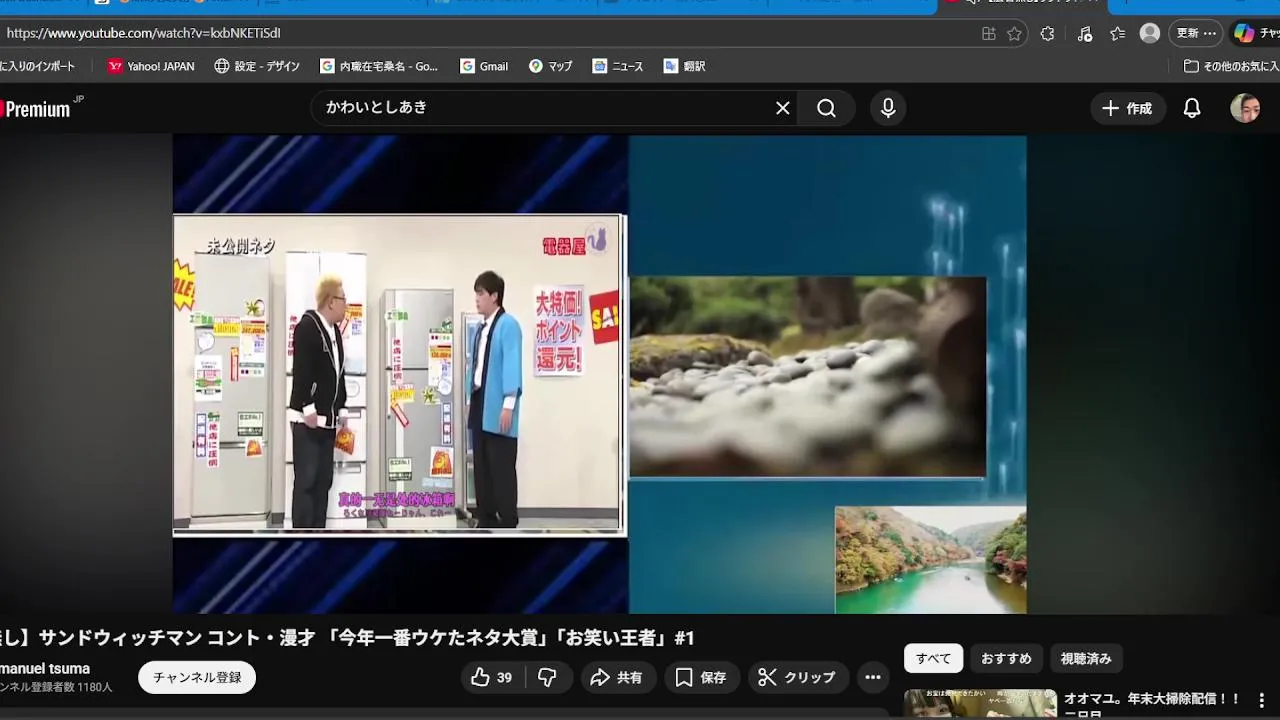Share the video via 共有 button
The height and width of the screenshot is (720, 1280).
(x=616, y=677)
